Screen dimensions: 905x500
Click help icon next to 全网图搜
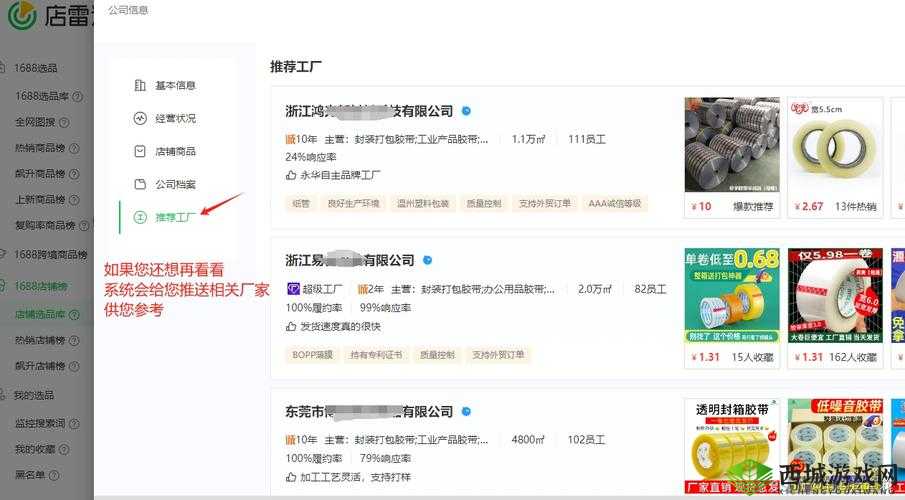point(64,122)
